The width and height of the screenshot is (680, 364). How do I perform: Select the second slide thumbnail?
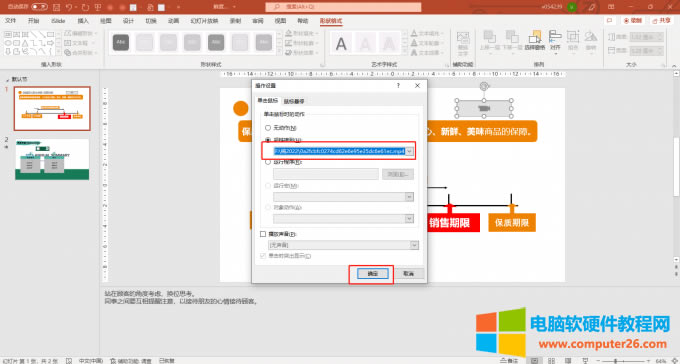click(52, 159)
